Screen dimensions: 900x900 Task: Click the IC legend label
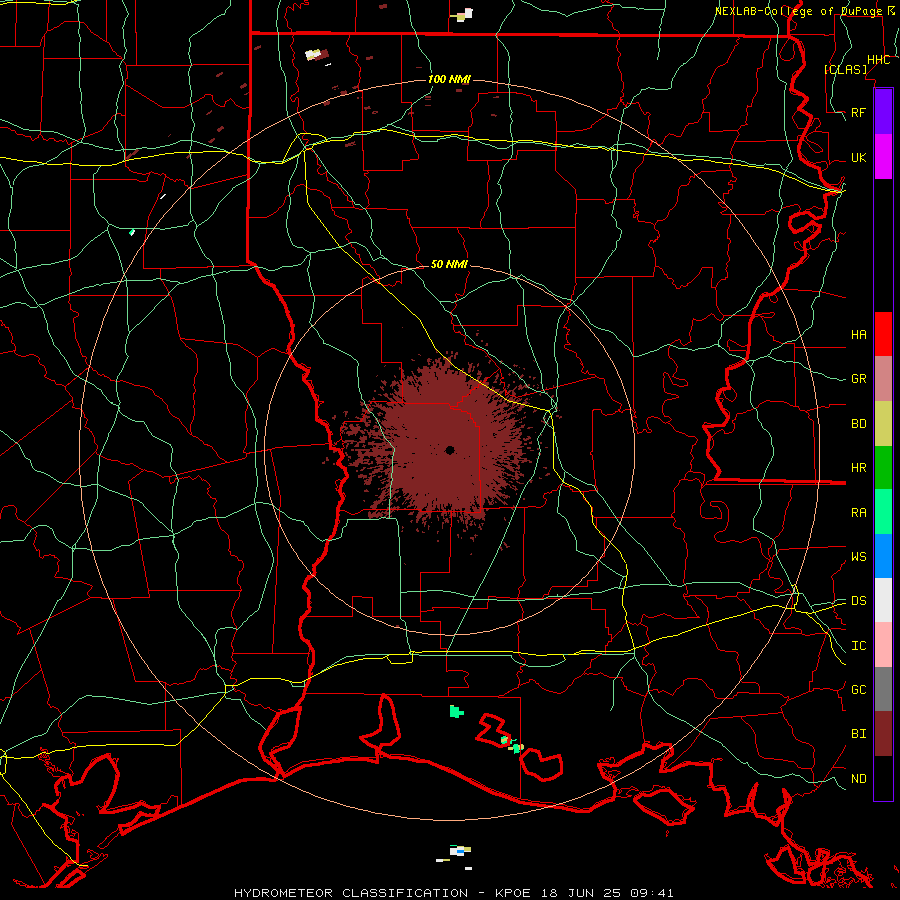[858, 645]
